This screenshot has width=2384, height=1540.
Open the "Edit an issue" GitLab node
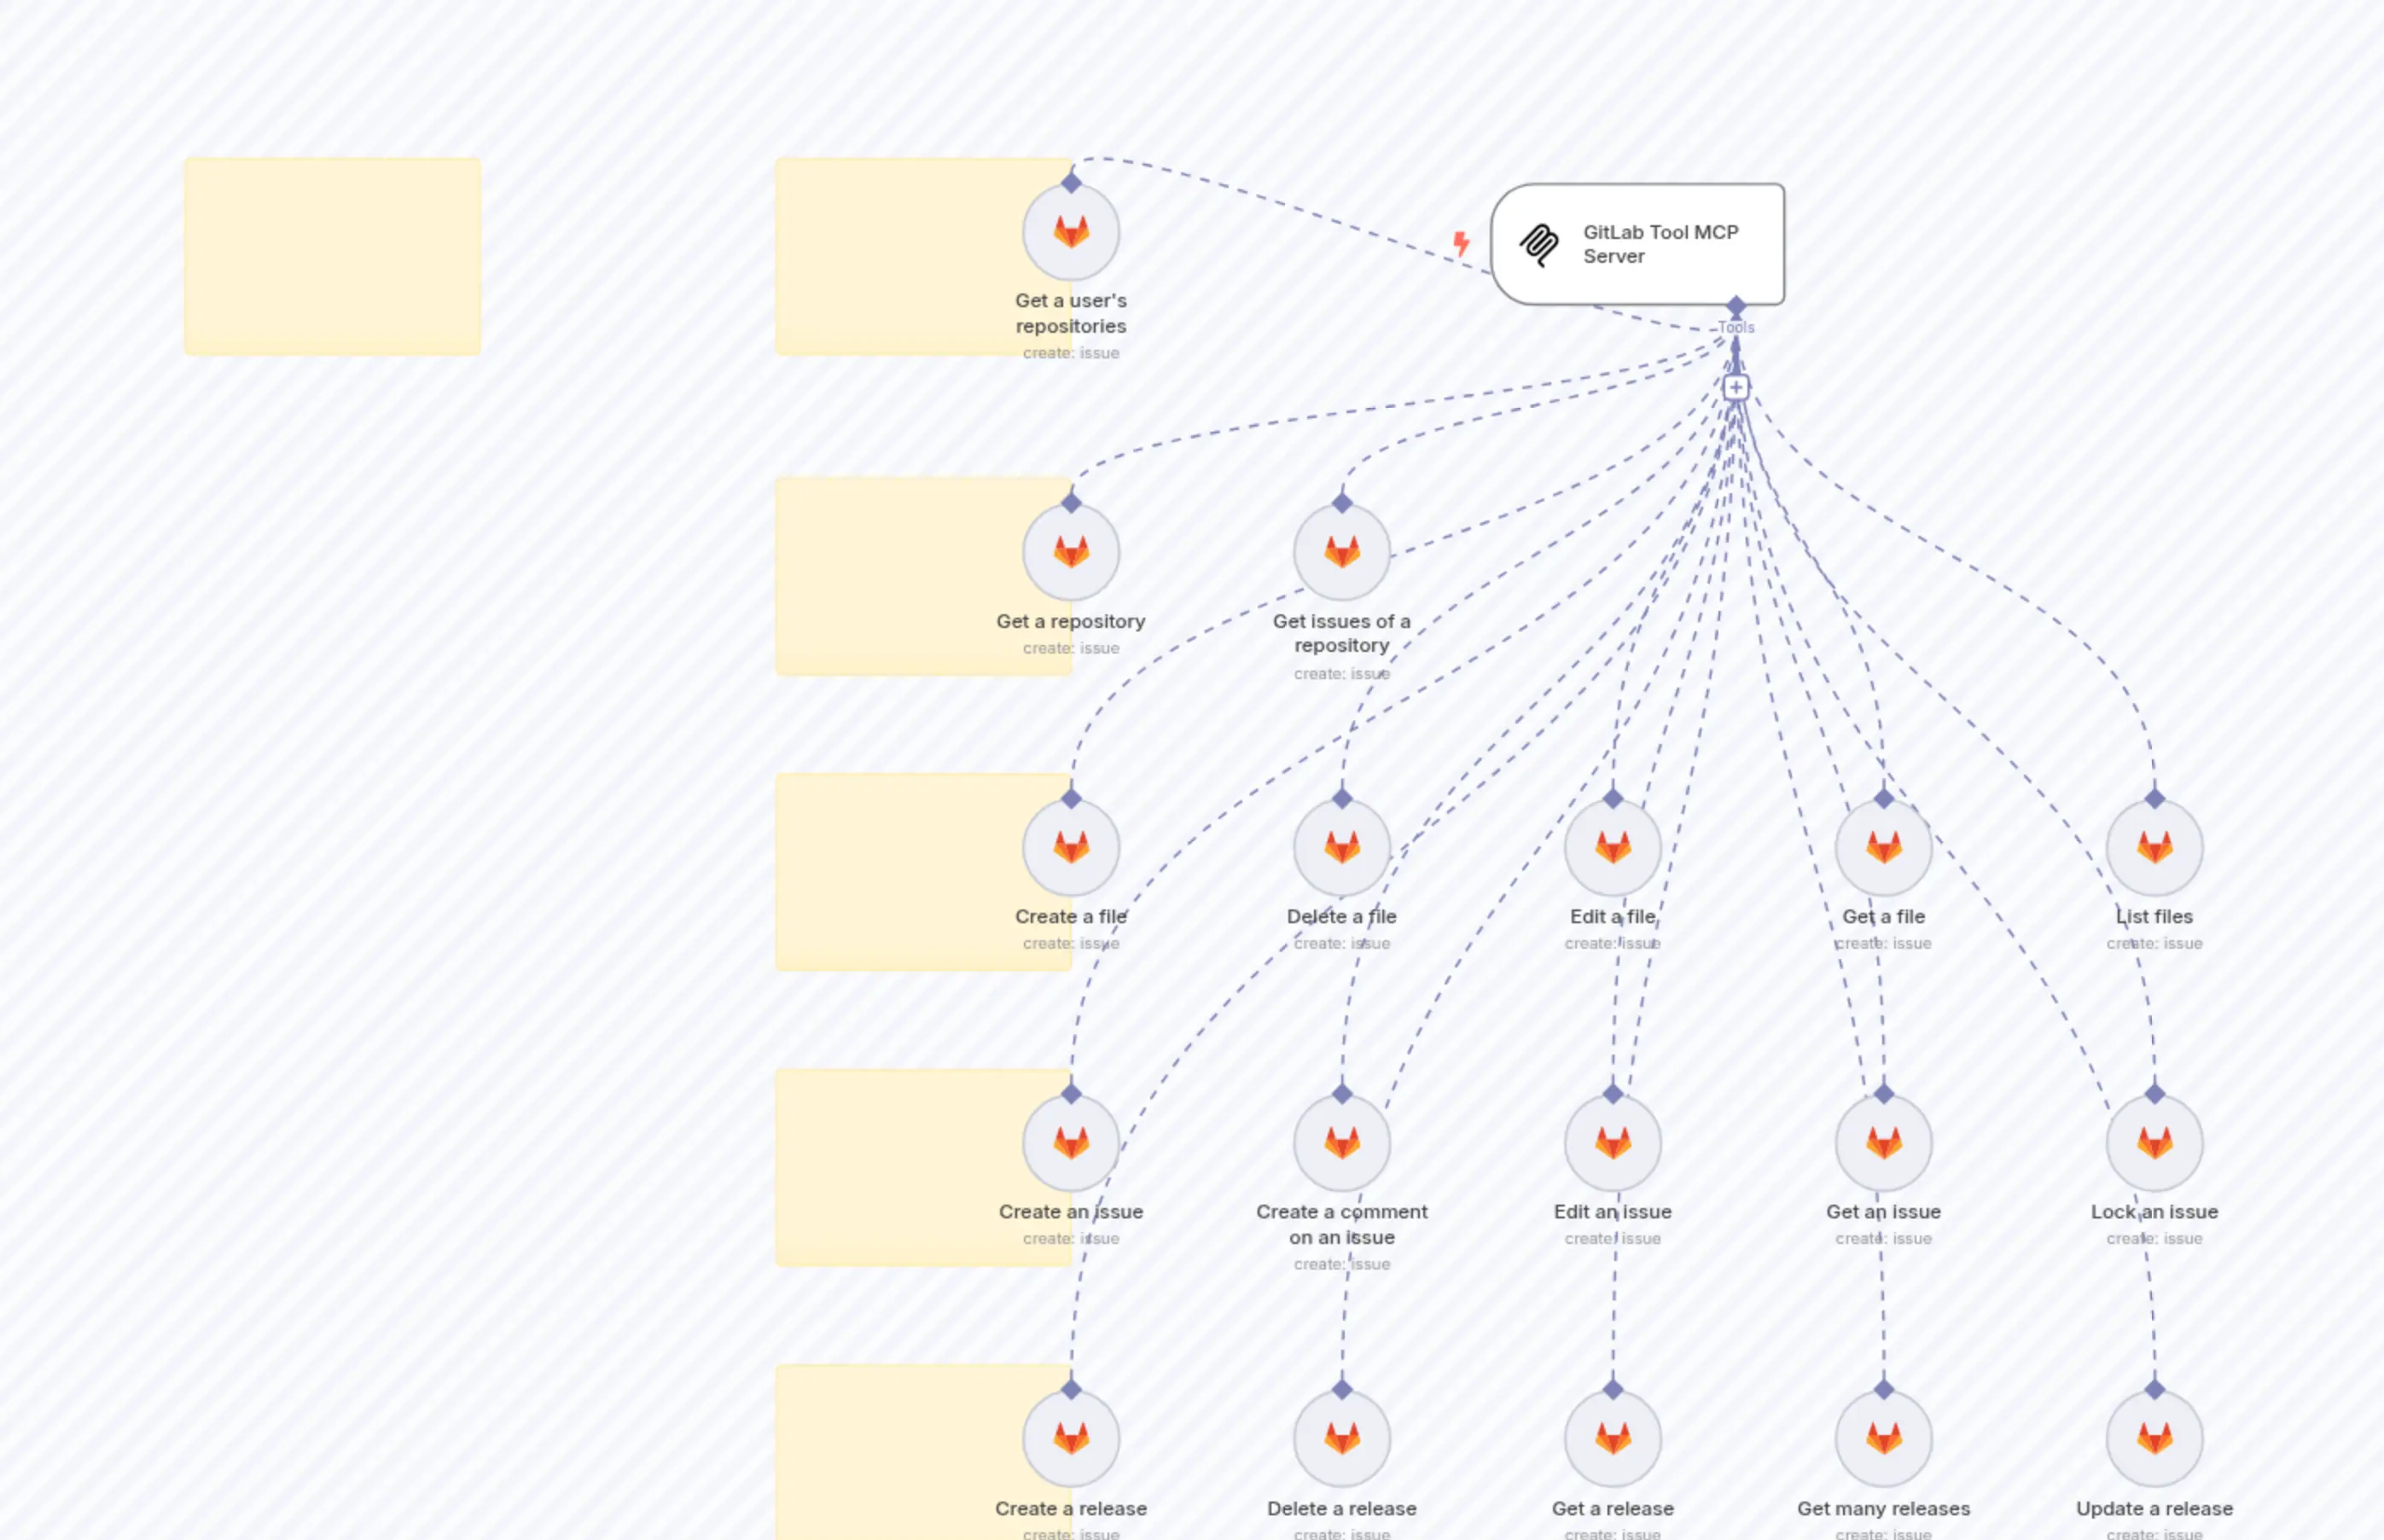(x=1612, y=1142)
